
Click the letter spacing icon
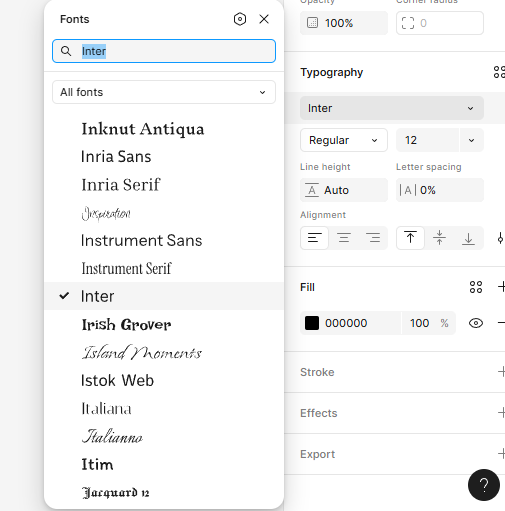pyautogui.click(x=408, y=190)
